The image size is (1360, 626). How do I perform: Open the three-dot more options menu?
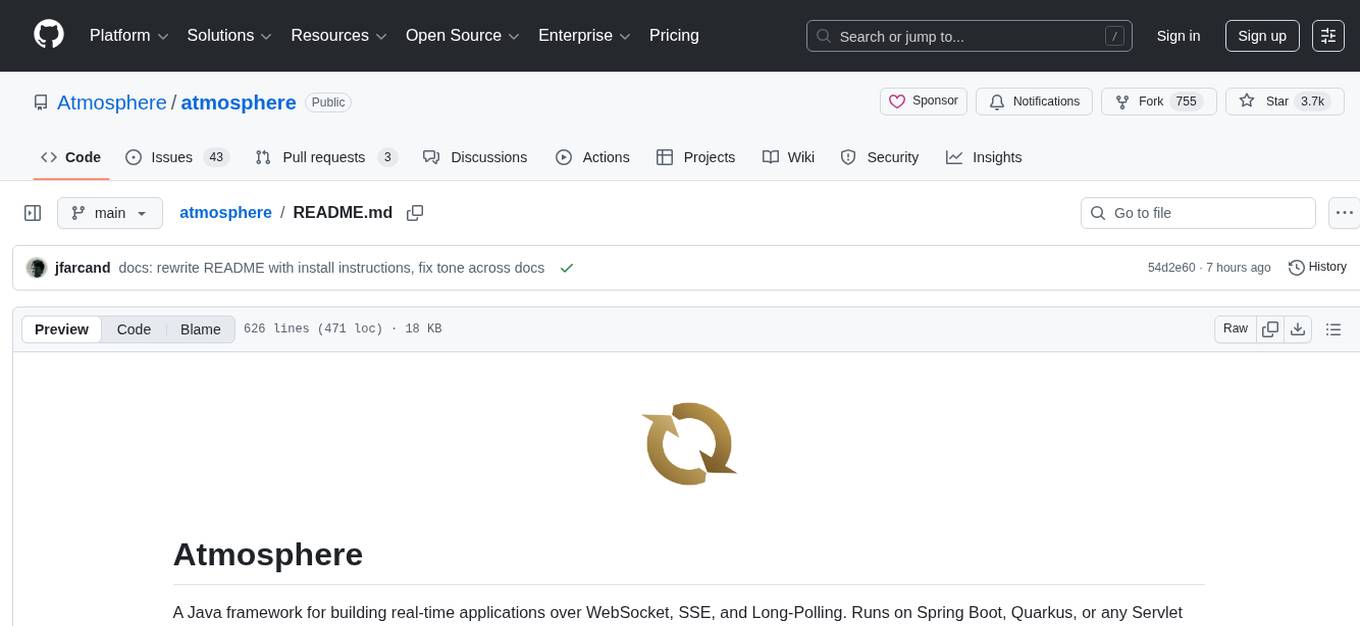[x=1345, y=213]
